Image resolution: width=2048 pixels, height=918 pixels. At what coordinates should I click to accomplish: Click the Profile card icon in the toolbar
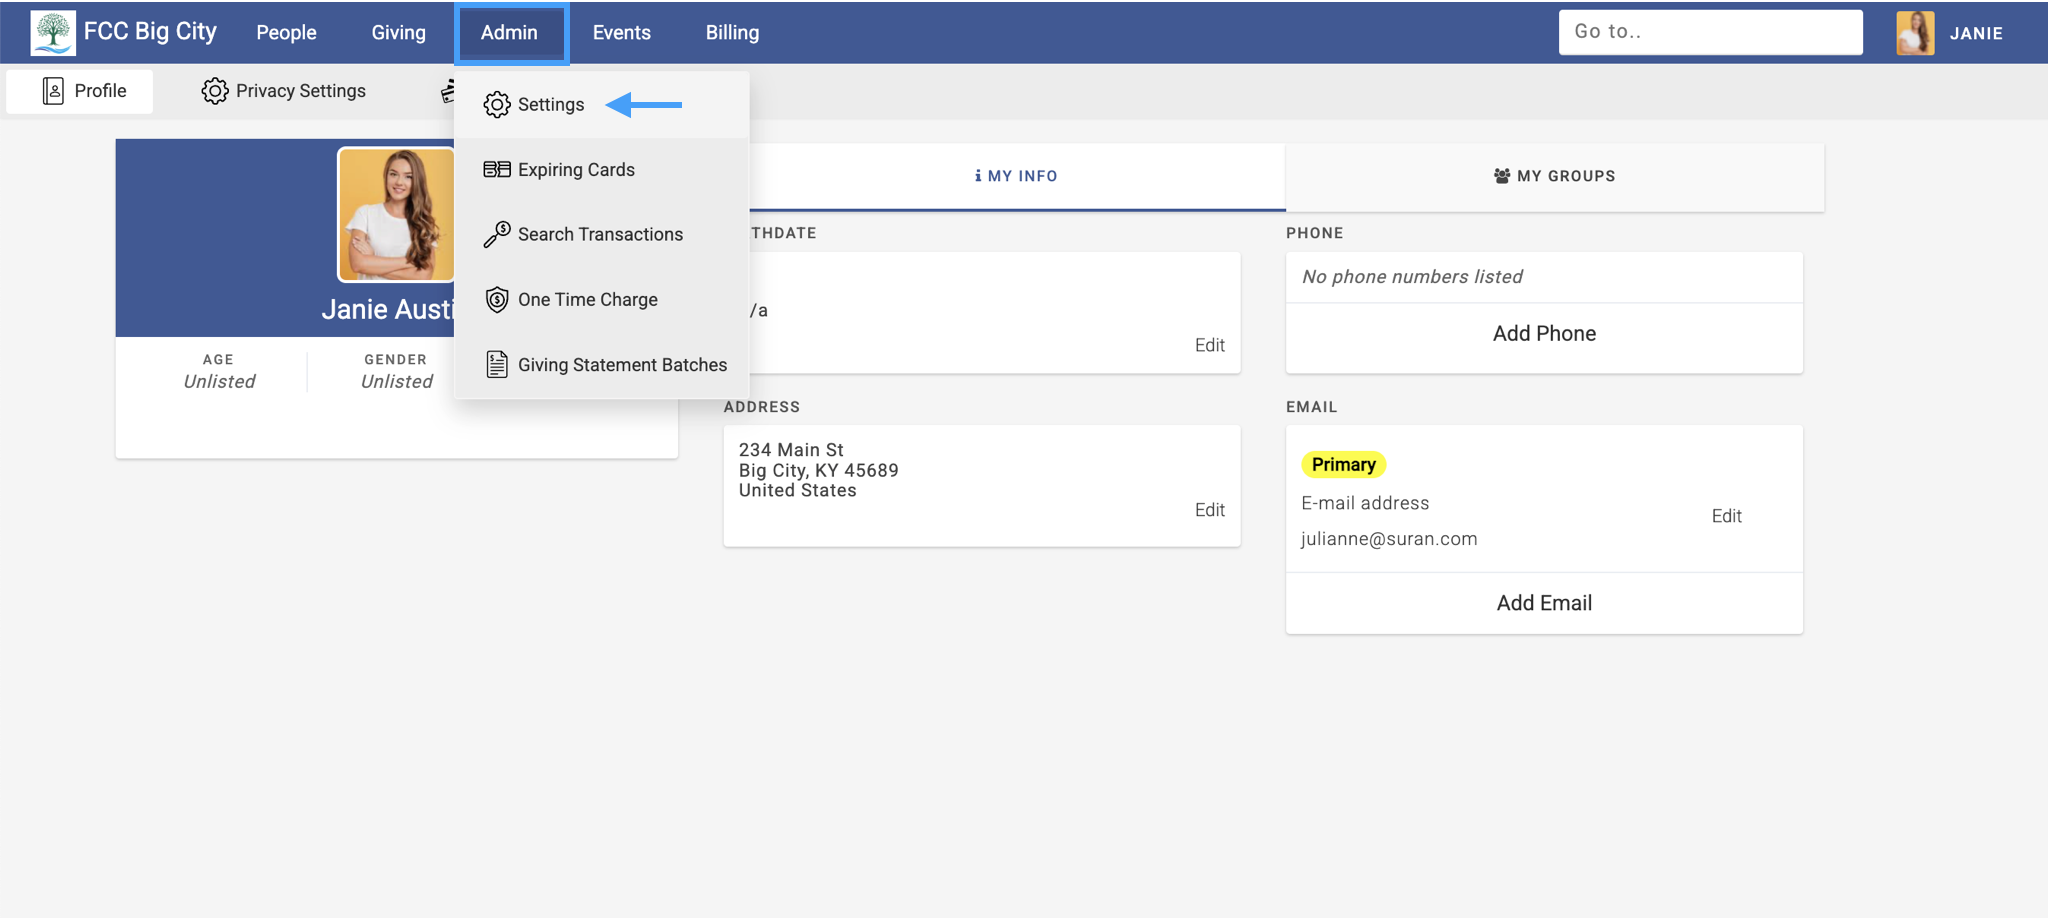[x=51, y=90]
